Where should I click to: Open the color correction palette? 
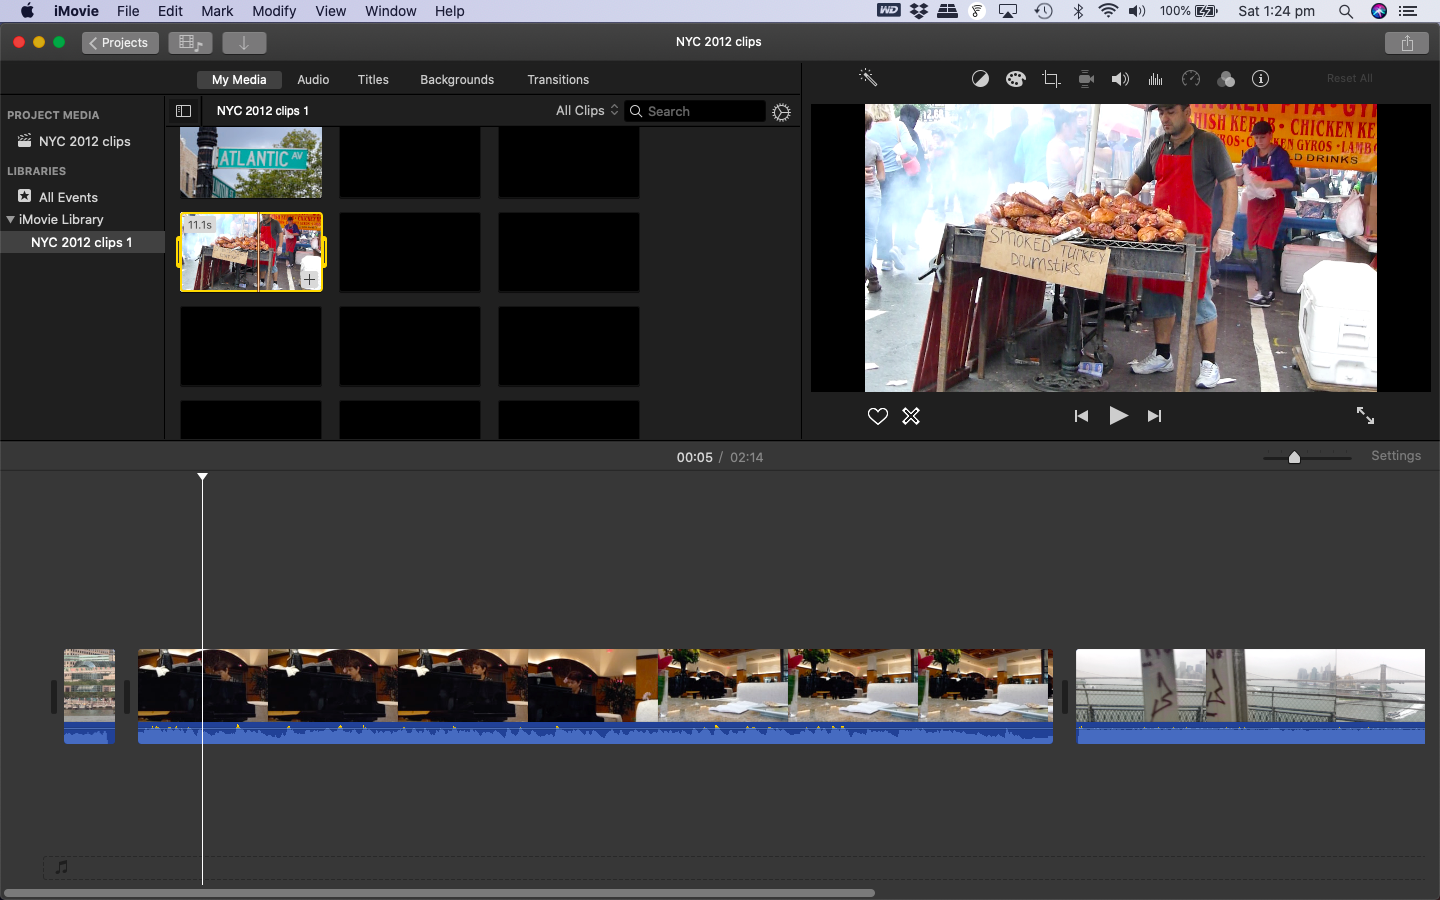1015,79
